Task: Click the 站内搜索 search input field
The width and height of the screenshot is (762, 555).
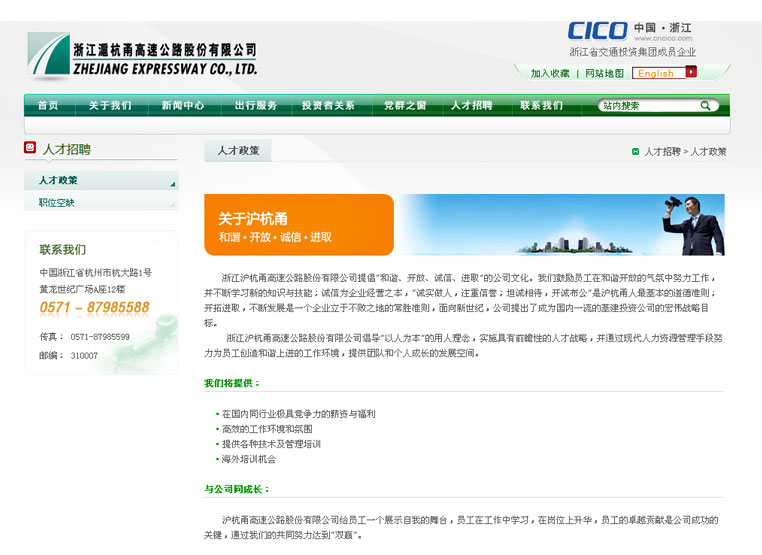Action: click(648, 106)
